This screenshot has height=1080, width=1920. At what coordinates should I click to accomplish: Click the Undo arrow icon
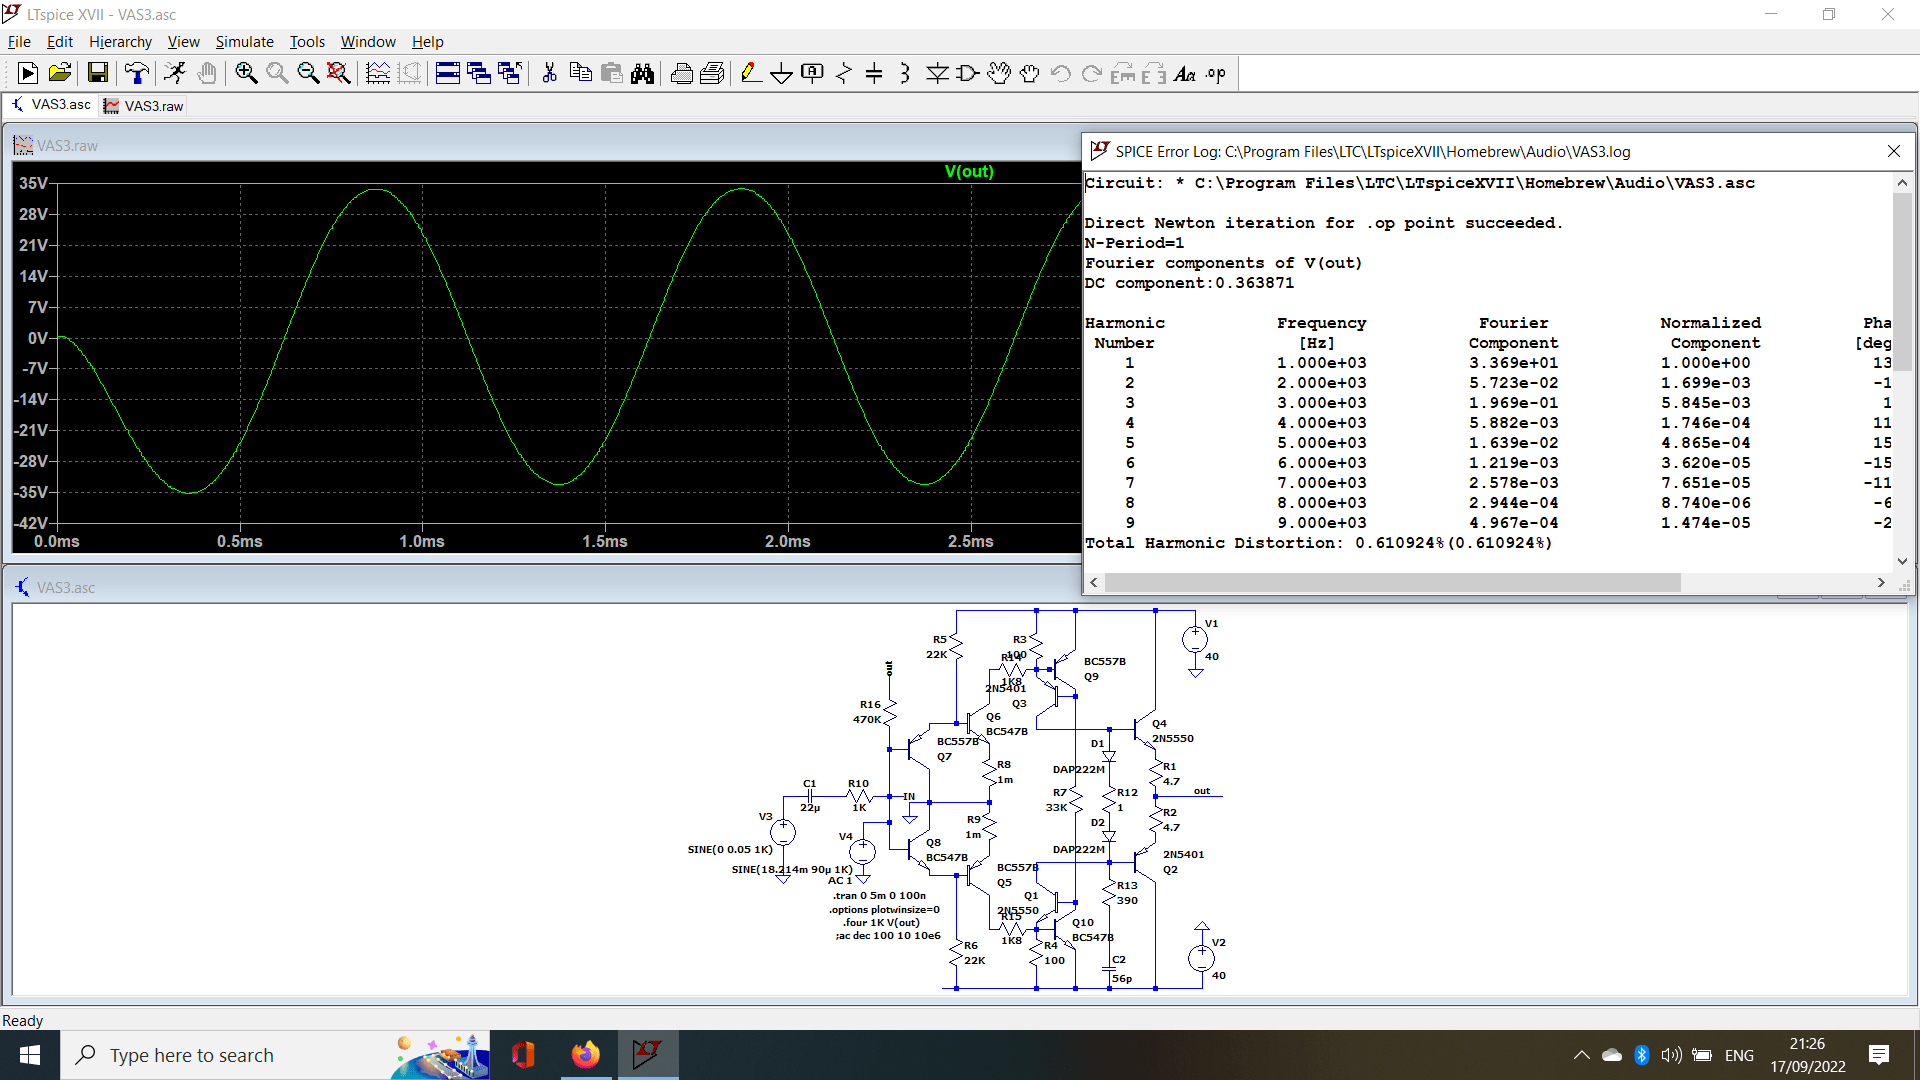click(1061, 73)
